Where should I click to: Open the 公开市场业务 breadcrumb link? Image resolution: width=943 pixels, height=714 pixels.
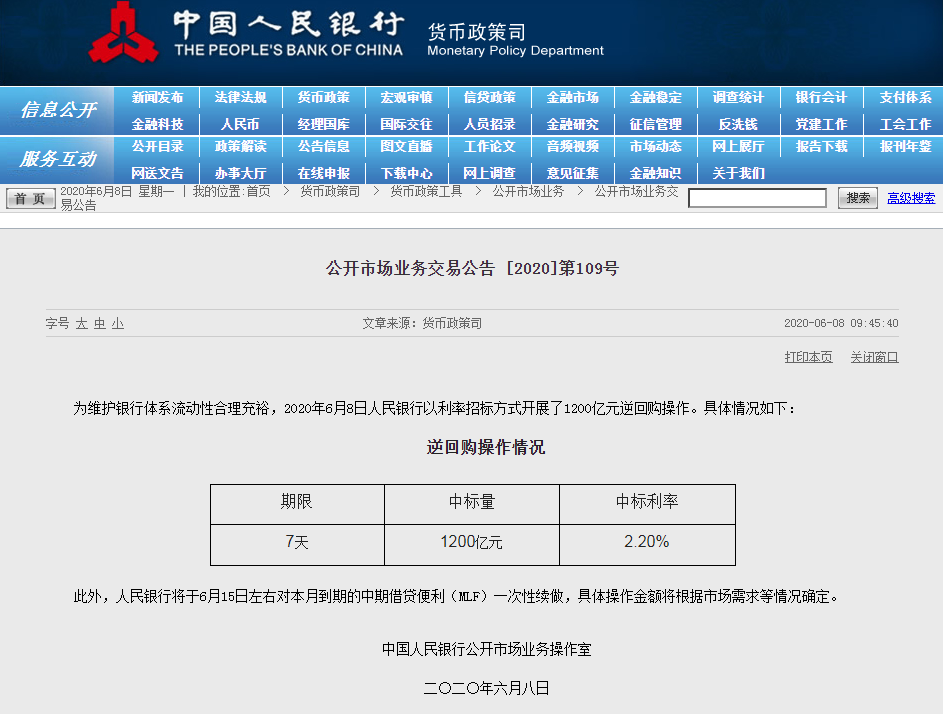(527, 191)
